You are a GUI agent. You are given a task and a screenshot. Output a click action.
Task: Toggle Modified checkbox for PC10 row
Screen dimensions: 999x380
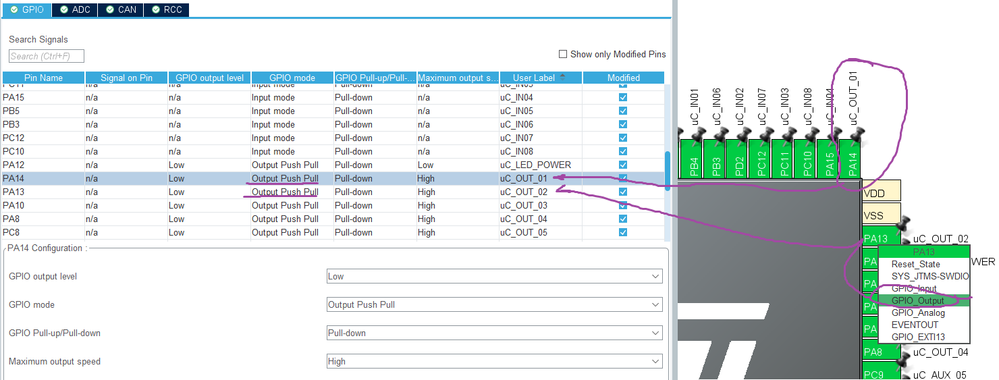coord(623,151)
